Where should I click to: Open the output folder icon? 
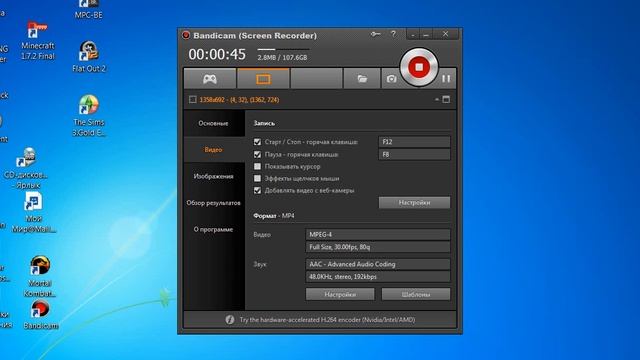click(x=362, y=78)
